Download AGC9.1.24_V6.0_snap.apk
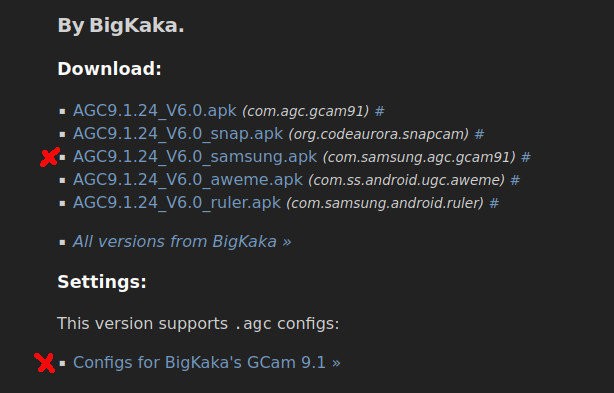Screen dimensions: 614x393 [x=178, y=134]
